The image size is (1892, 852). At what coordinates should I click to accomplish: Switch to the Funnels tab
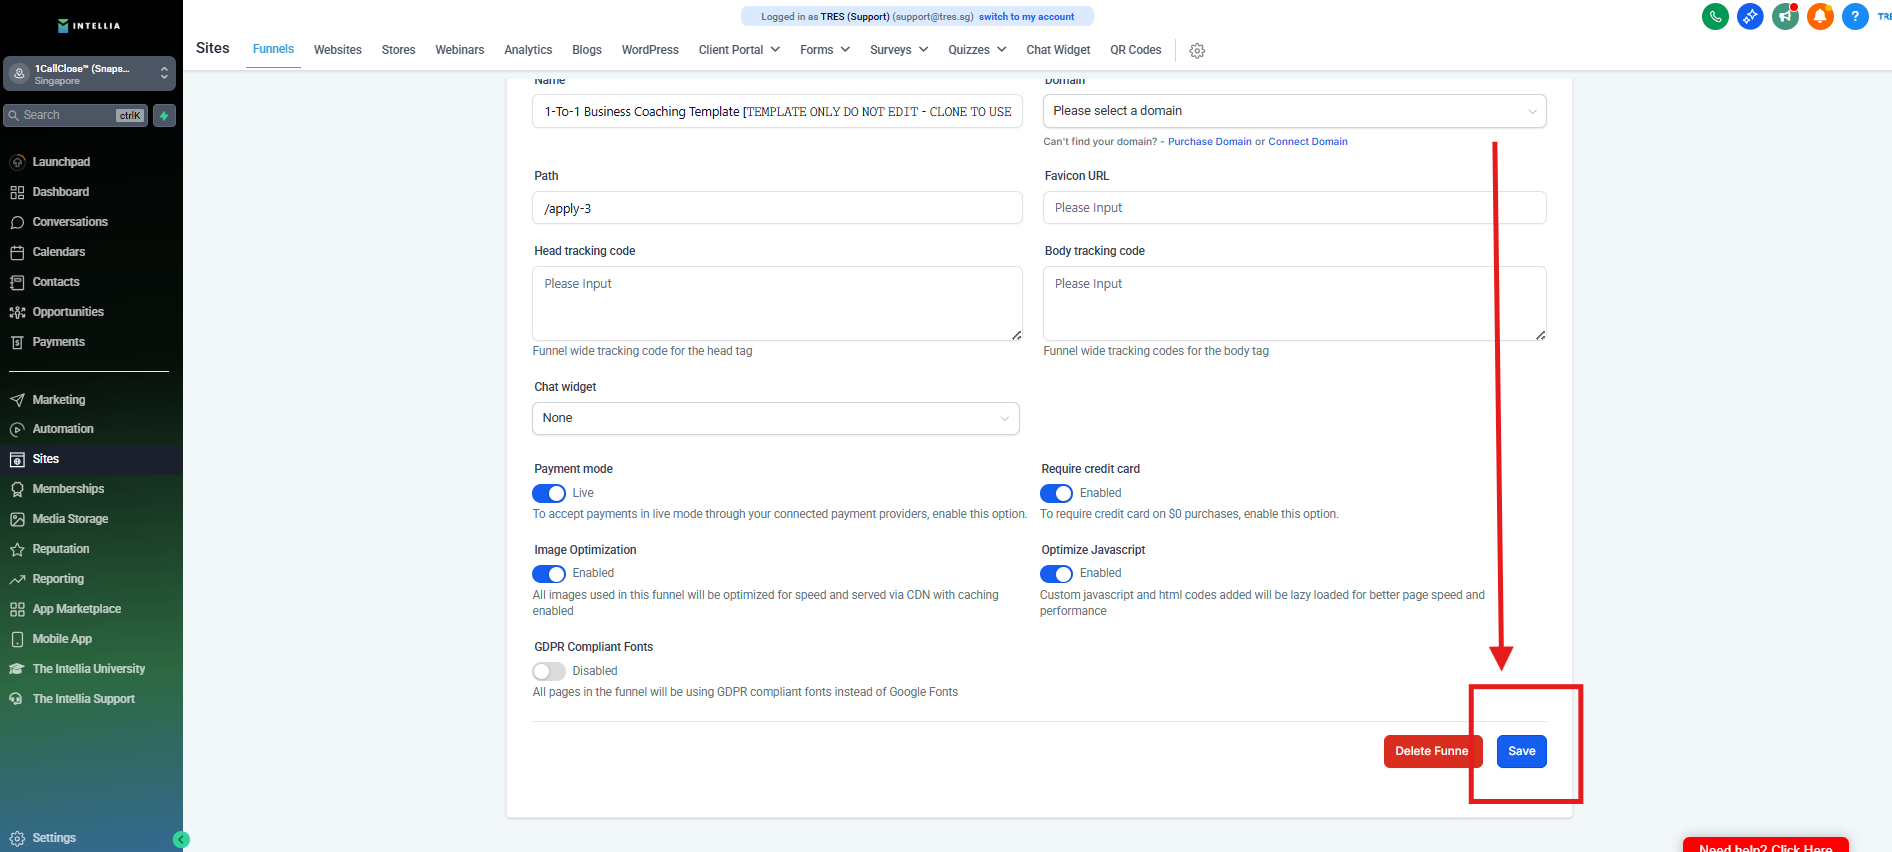coord(273,49)
